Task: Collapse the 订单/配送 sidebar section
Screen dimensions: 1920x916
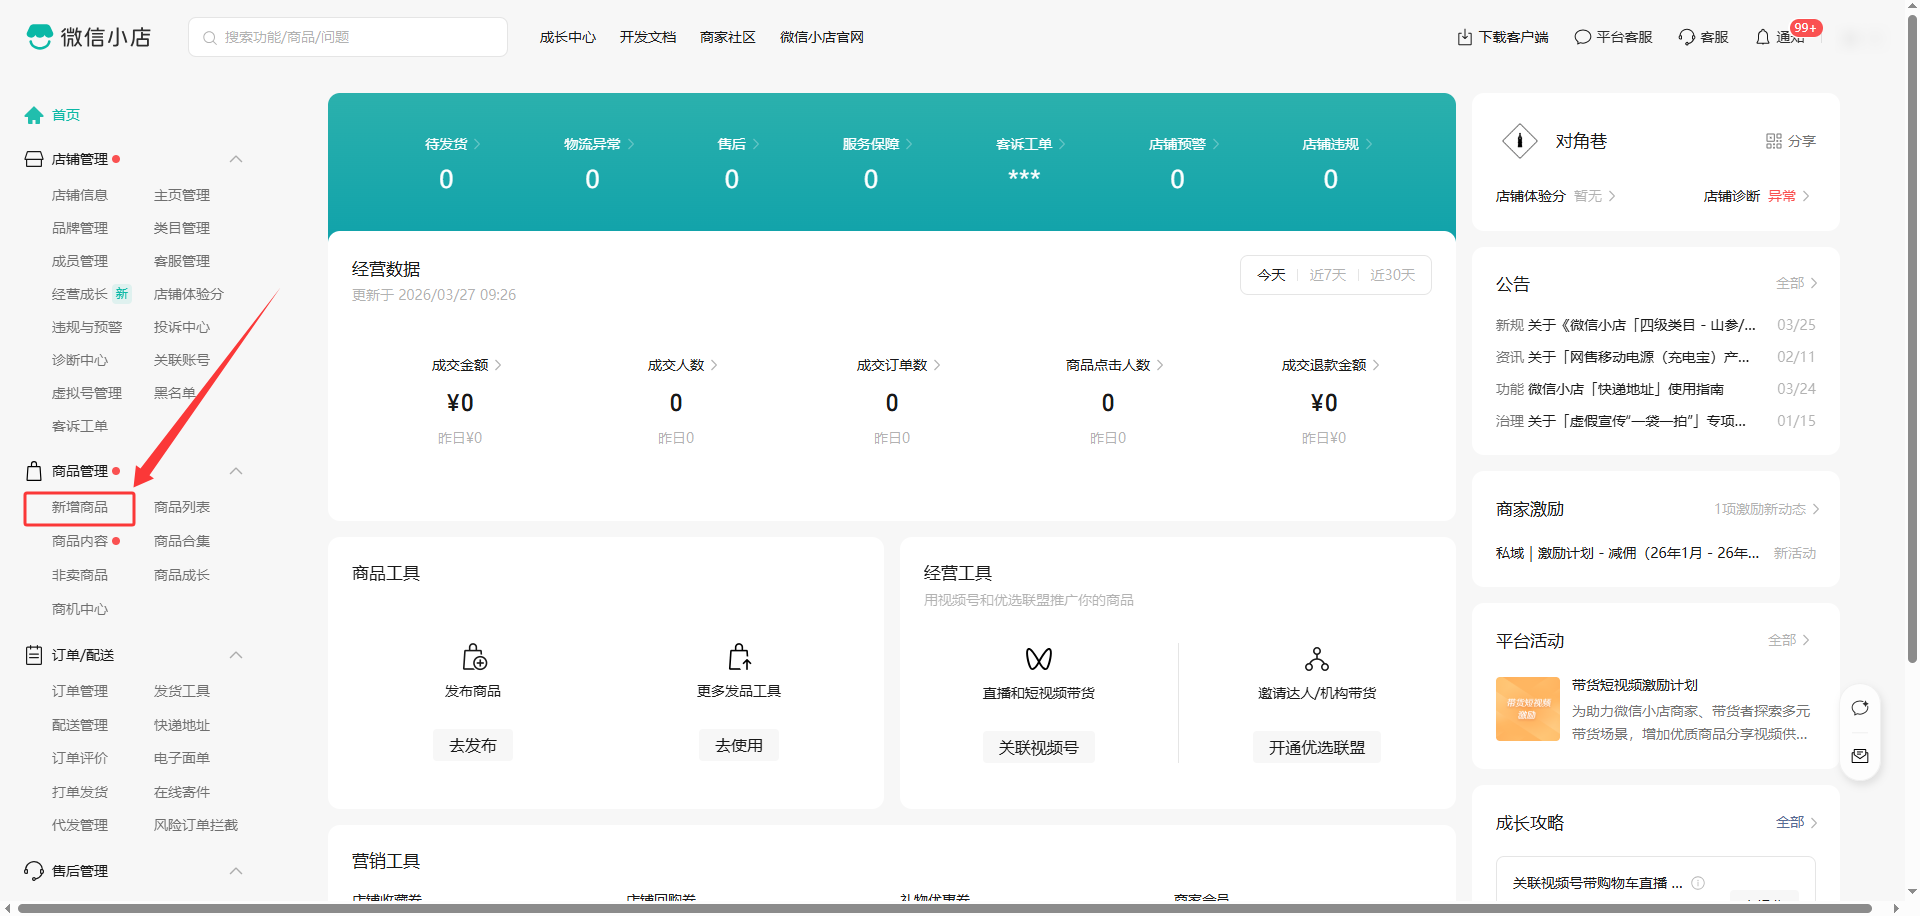Action: pos(236,655)
